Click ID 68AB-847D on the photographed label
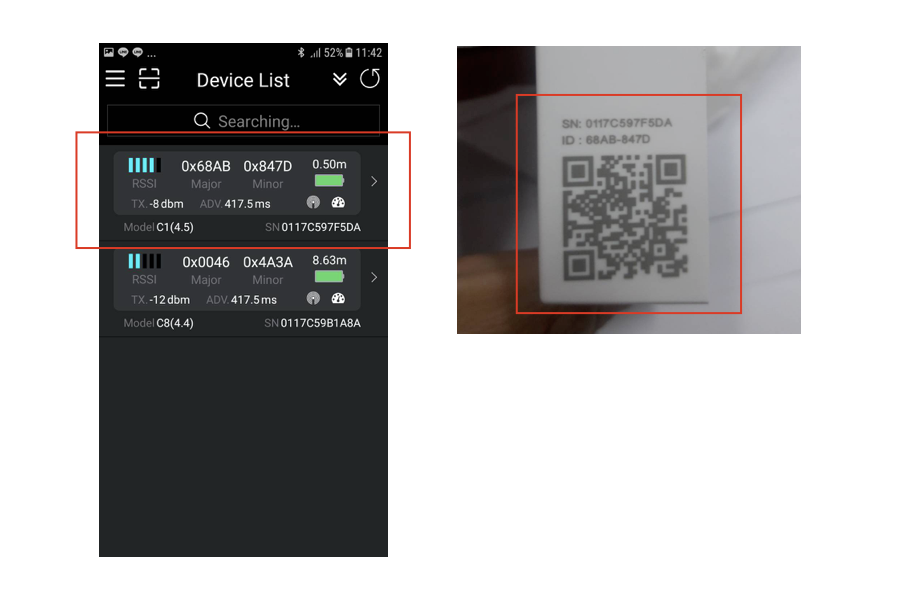Screen dimensions: 900x600 click(x=606, y=140)
